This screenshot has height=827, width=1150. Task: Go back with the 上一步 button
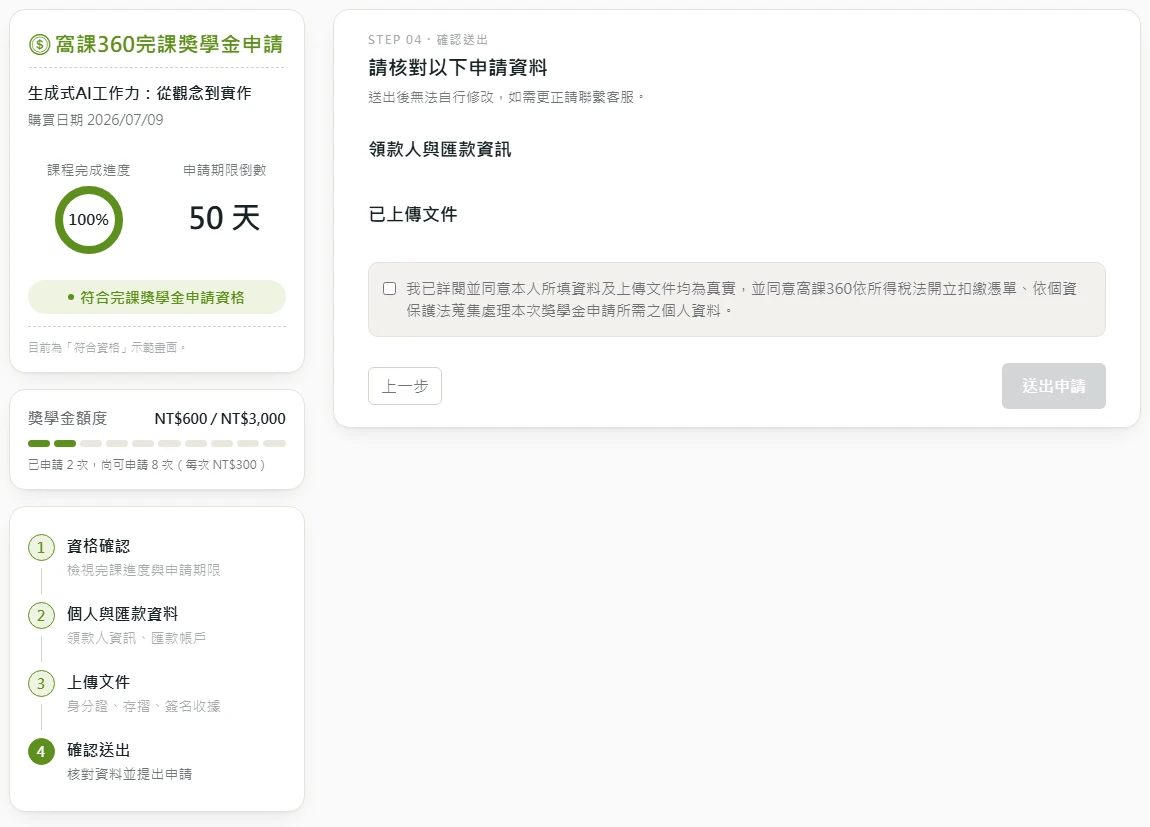(405, 386)
